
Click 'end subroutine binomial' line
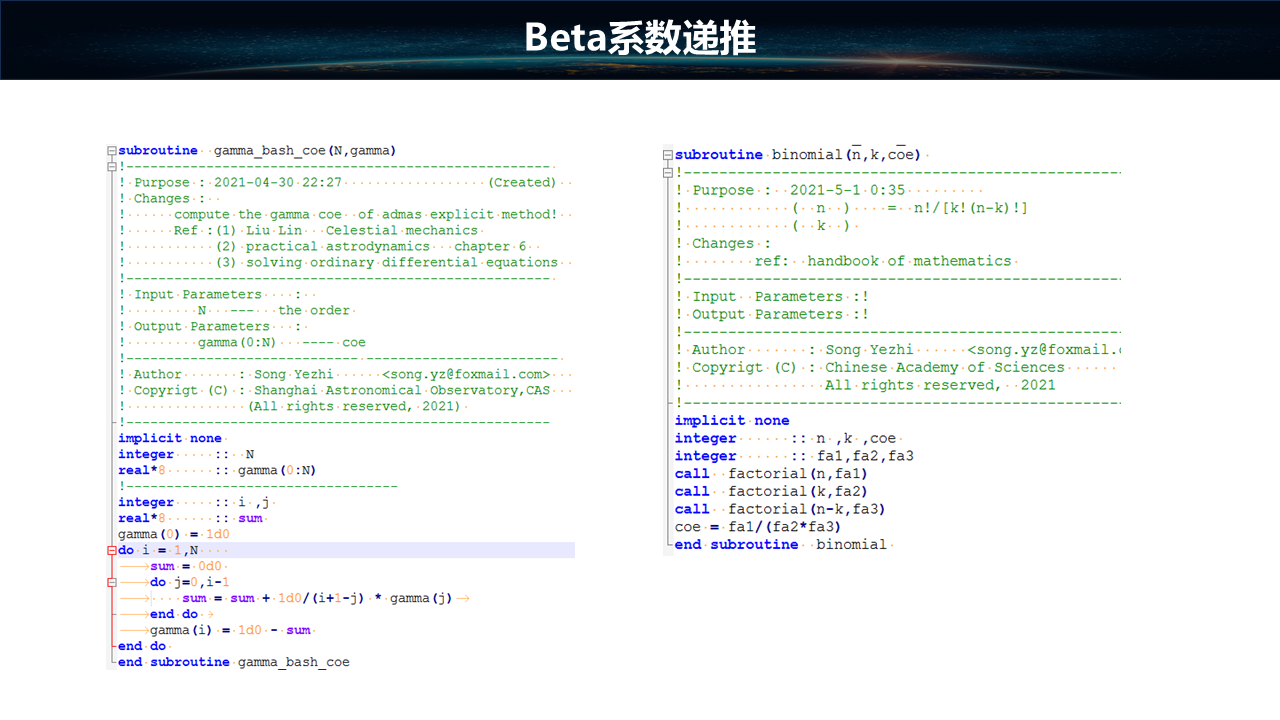(780, 545)
